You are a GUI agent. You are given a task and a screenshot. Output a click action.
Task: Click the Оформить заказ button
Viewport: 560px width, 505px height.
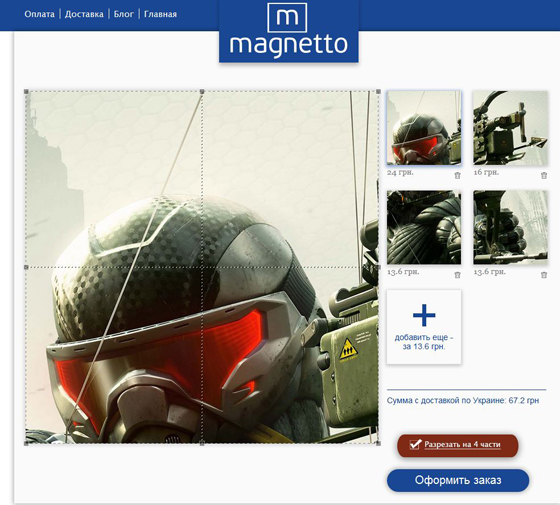coord(458,480)
